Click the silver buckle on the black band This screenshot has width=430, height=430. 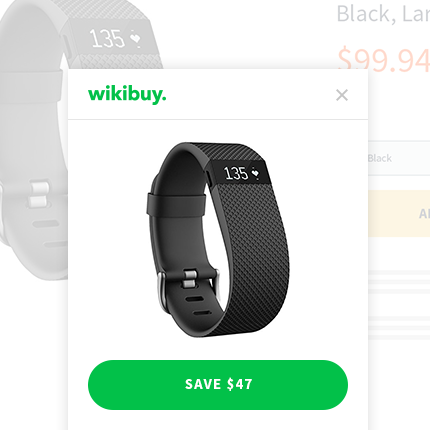point(189,280)
